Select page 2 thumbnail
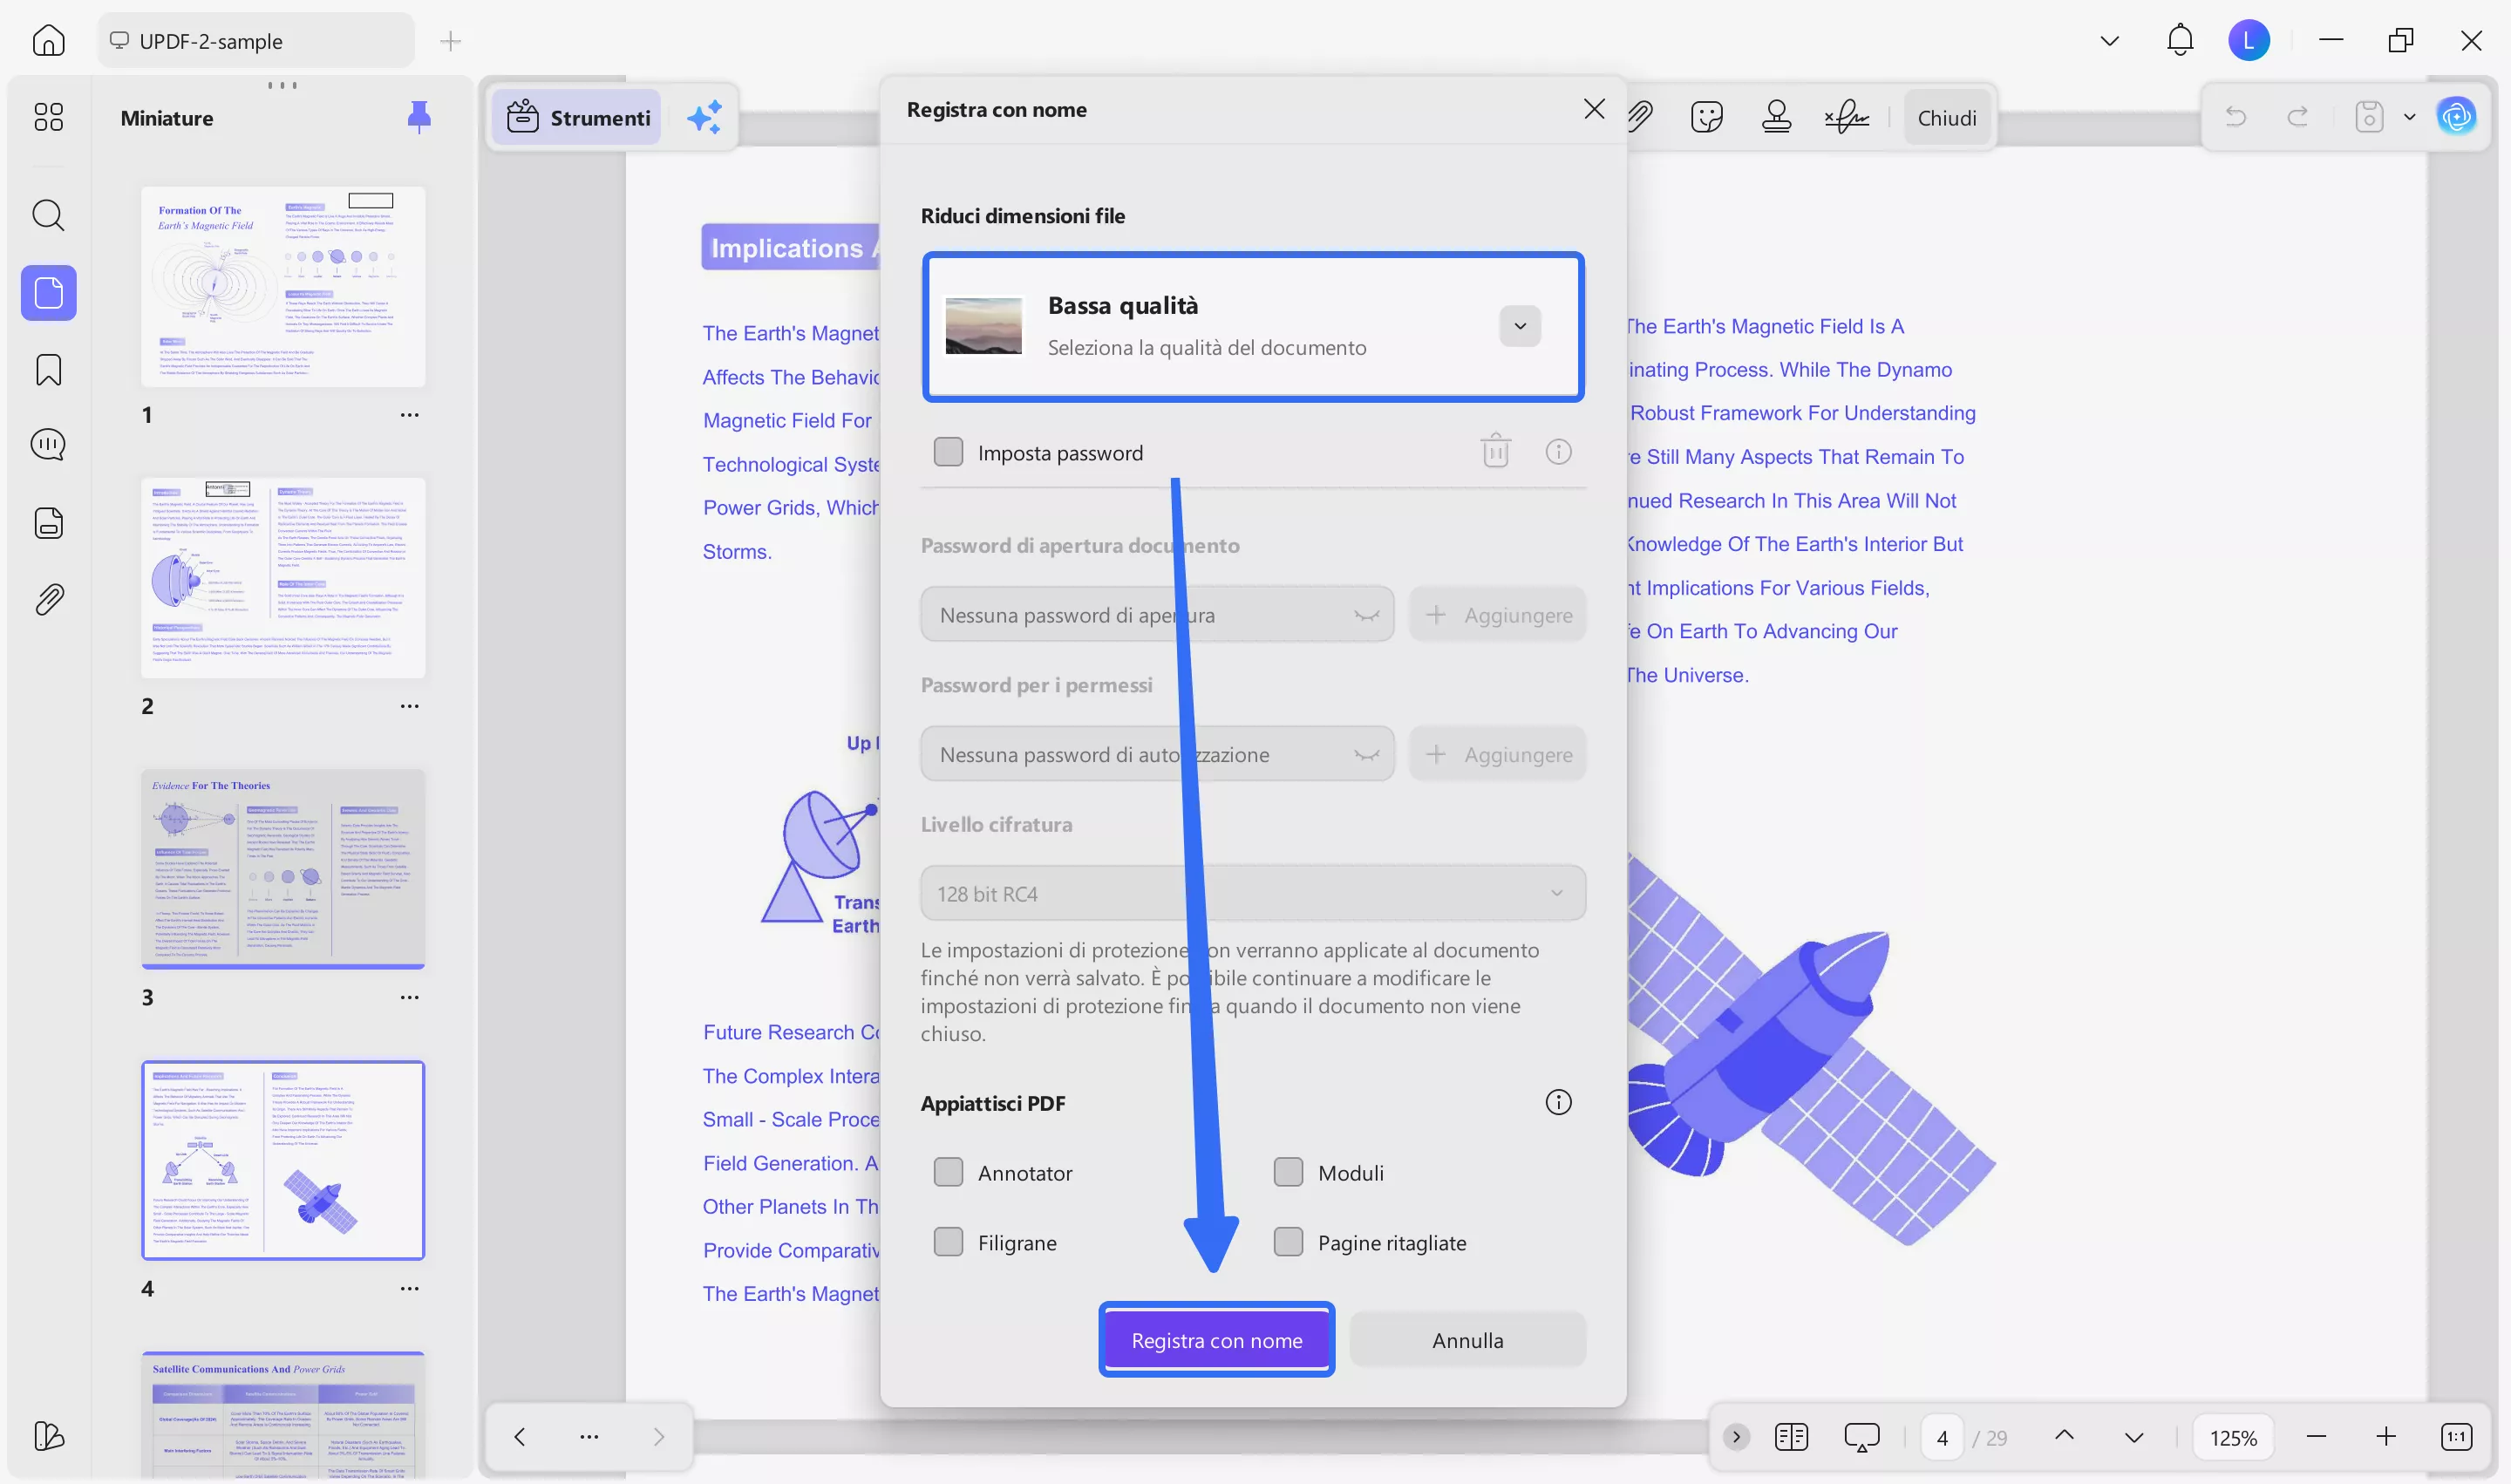The width and height of the screenshot is (2511, 1484). tap(283, 578)
